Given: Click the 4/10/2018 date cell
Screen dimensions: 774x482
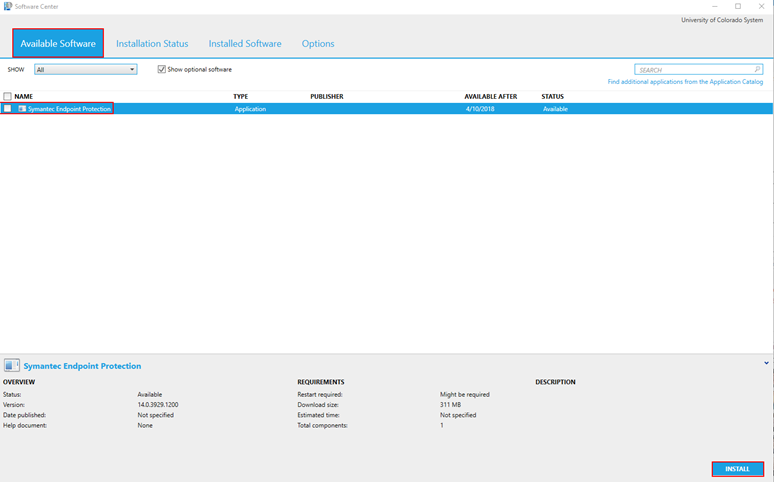Looking at the screenshot, I should [x=480, y=109].
